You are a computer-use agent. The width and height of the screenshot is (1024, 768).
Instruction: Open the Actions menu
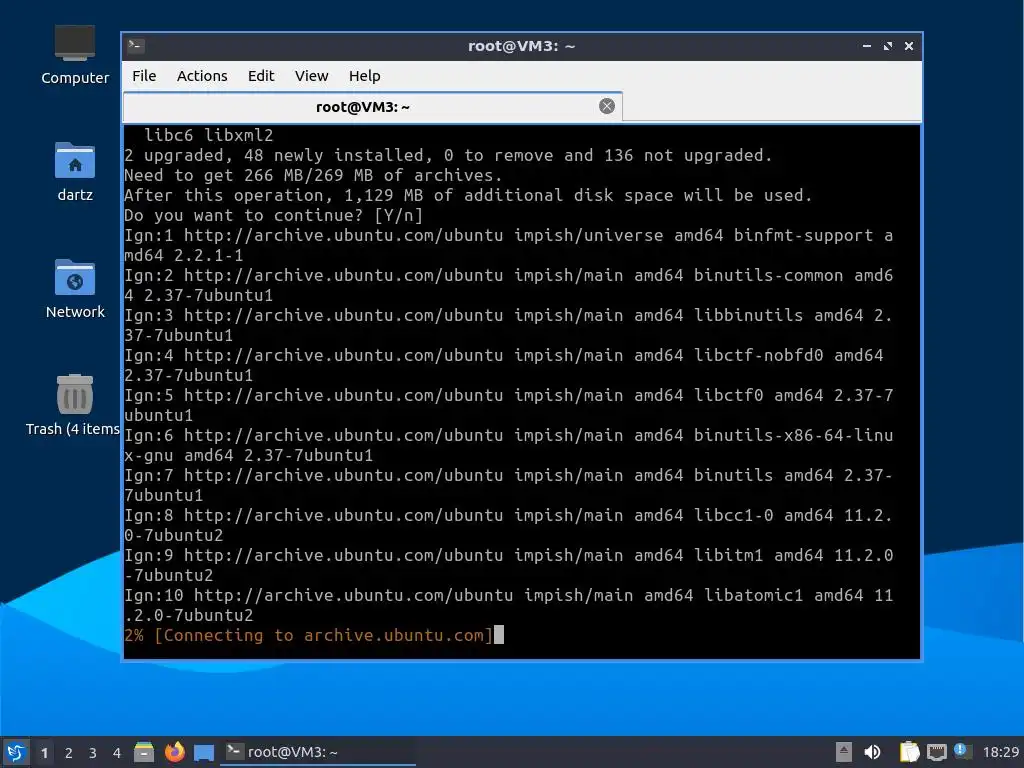(x=202, y=76)
